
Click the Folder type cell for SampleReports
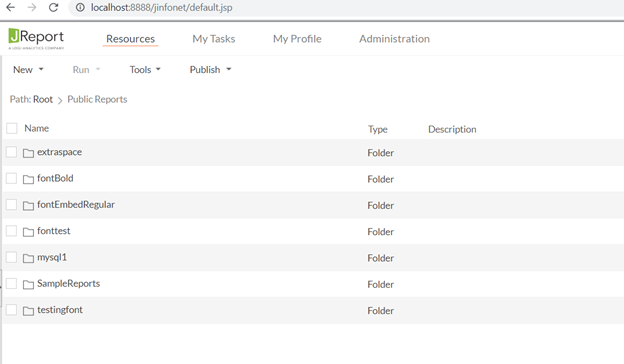[x=380, y=284]
